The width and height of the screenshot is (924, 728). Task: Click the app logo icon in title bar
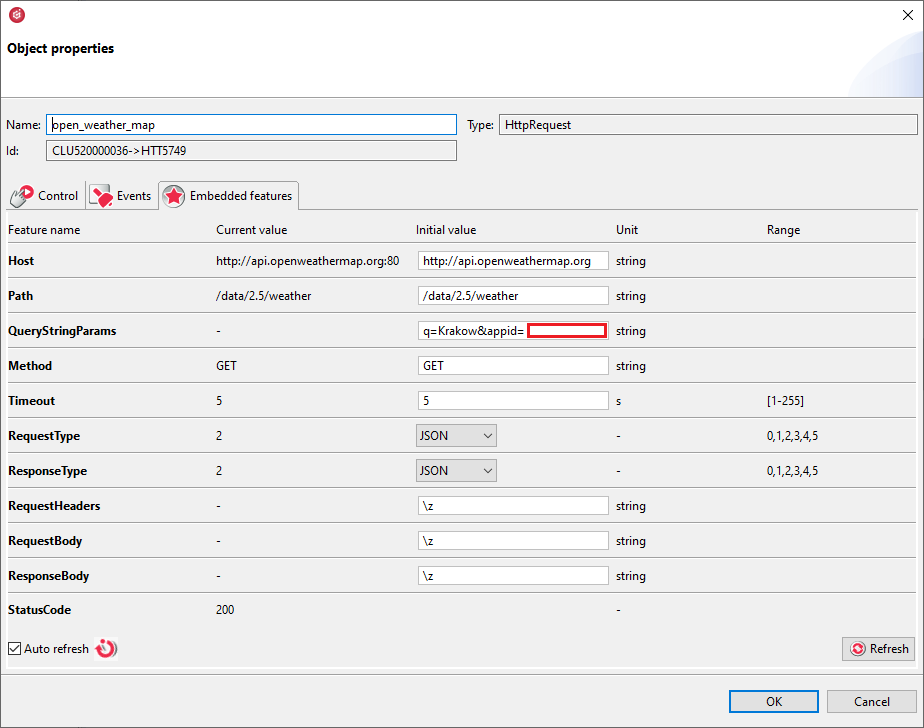[16, 15]
